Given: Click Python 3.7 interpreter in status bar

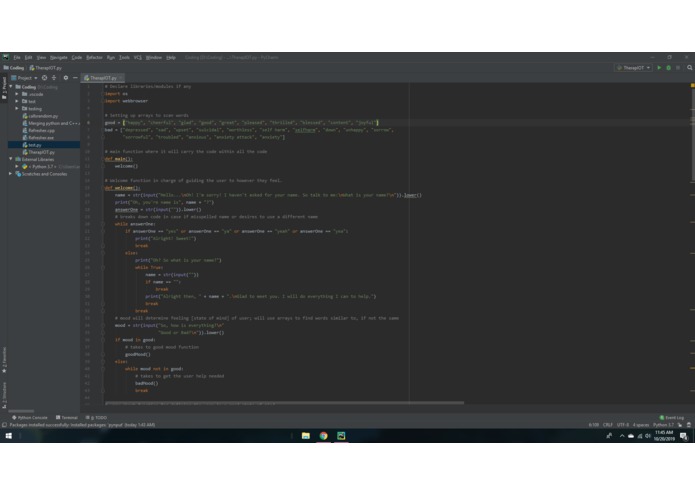Looking at the screenshot, I should 663,425.
